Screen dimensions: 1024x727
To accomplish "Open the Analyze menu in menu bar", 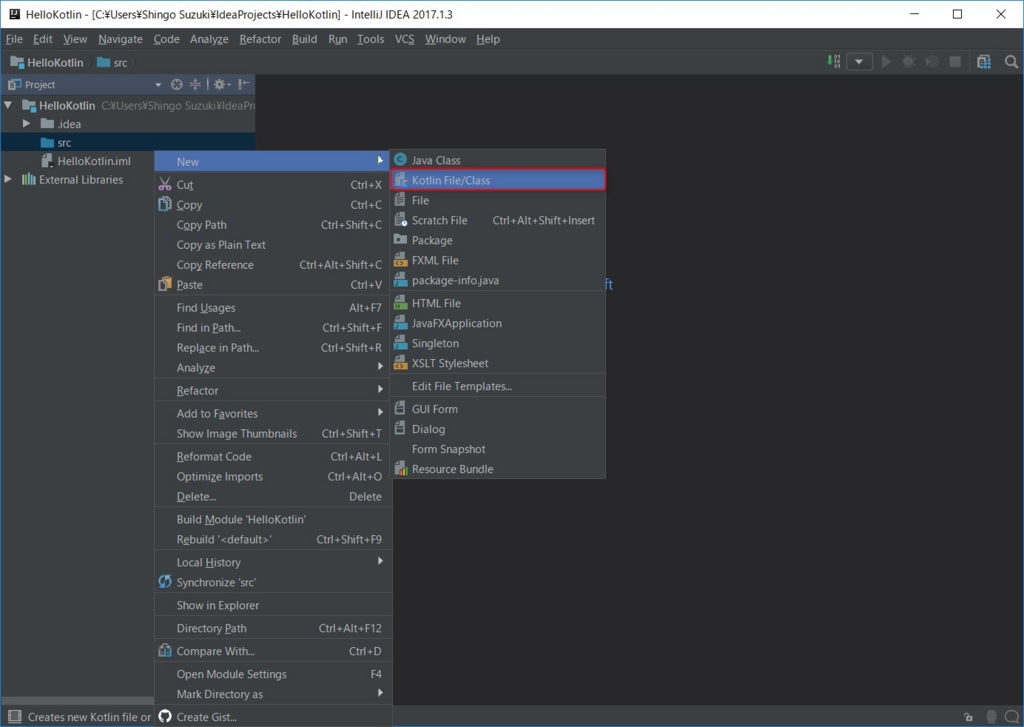I will click(x=209, y=39).
